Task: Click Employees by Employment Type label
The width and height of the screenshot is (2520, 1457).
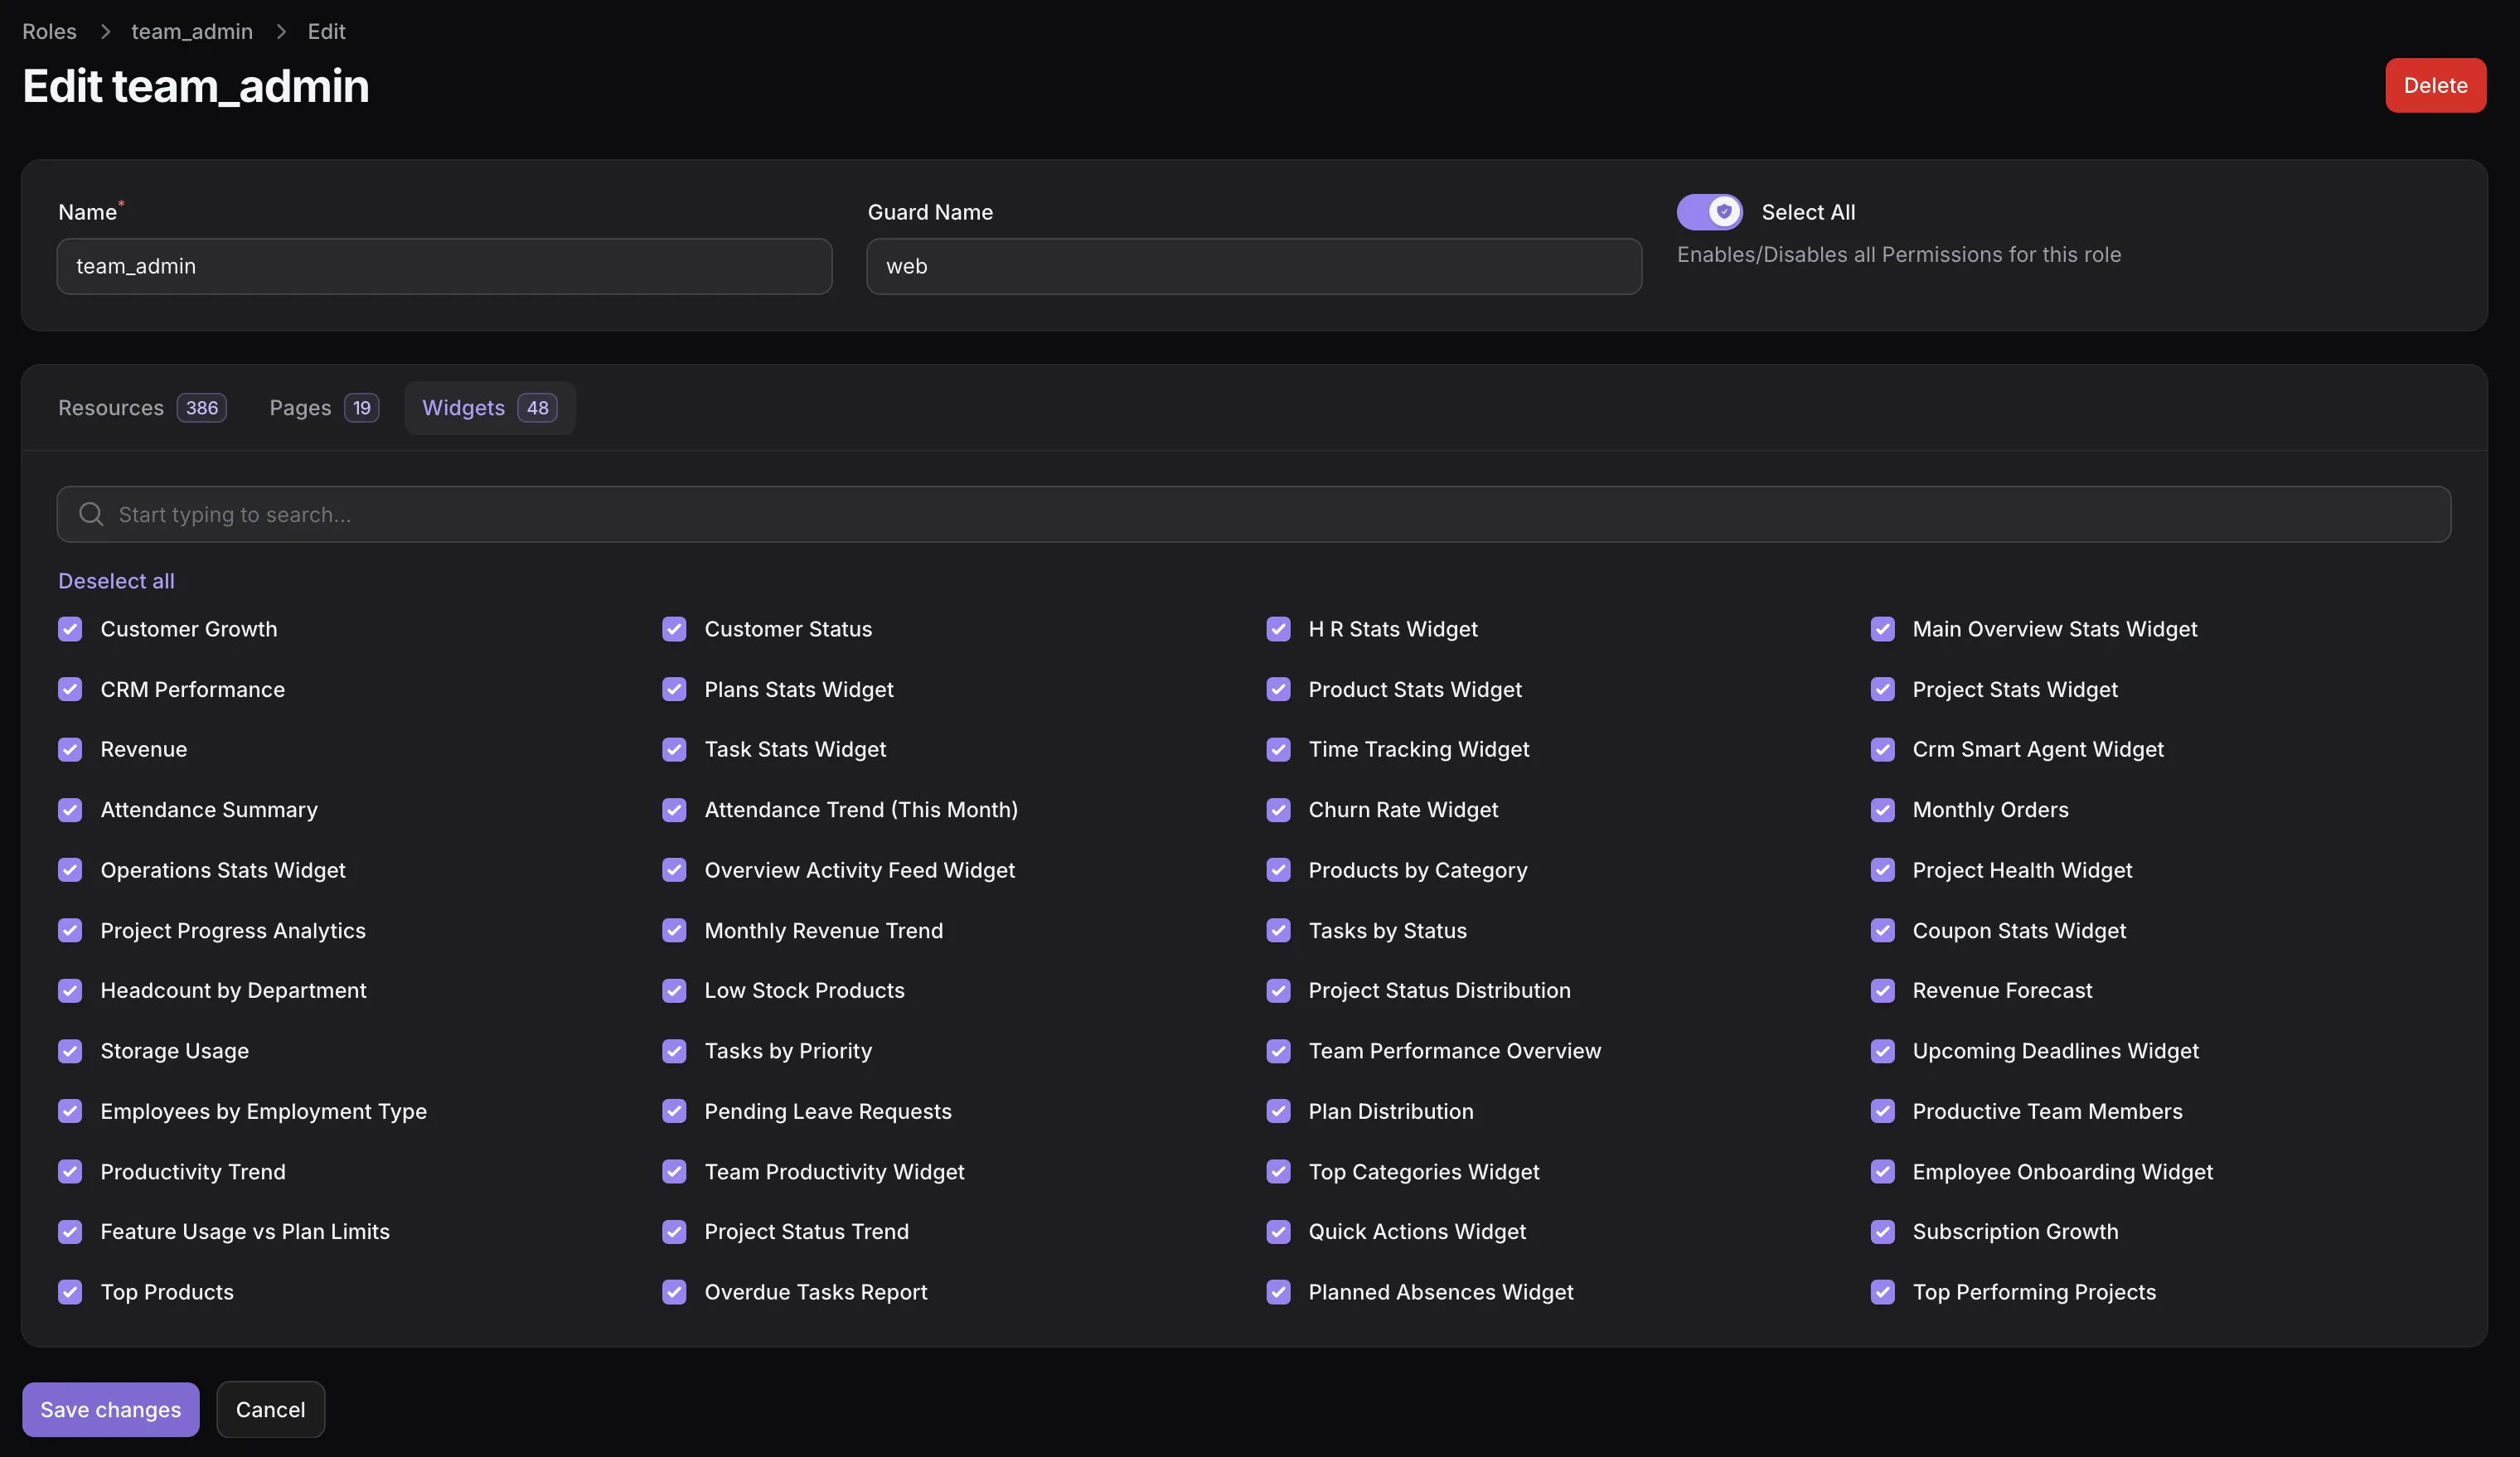Action: [x=263, y=1111]
